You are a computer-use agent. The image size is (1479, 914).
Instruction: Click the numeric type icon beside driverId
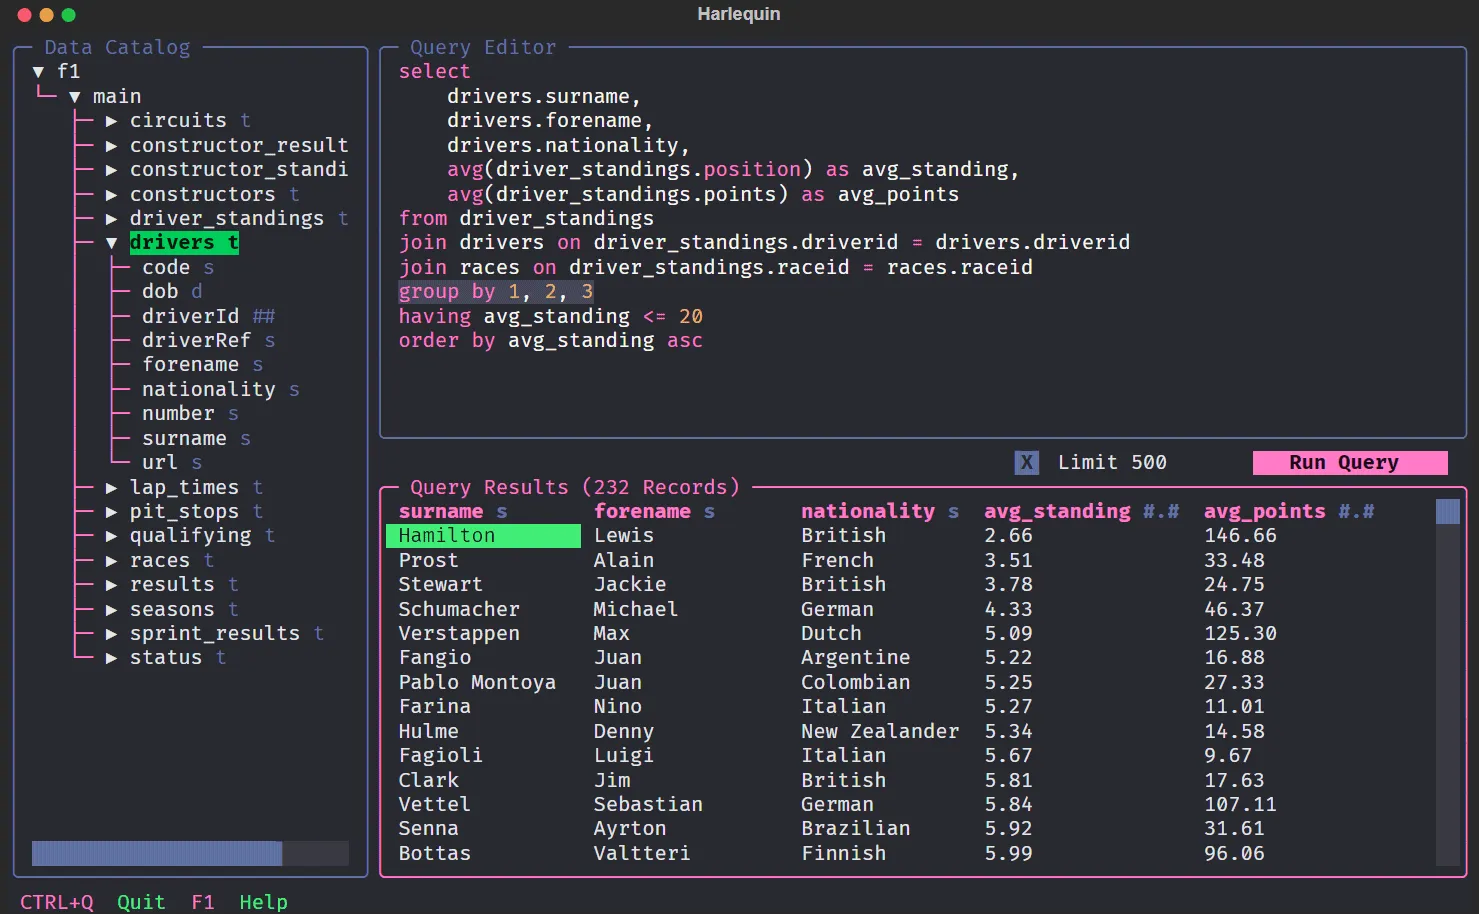263,316
